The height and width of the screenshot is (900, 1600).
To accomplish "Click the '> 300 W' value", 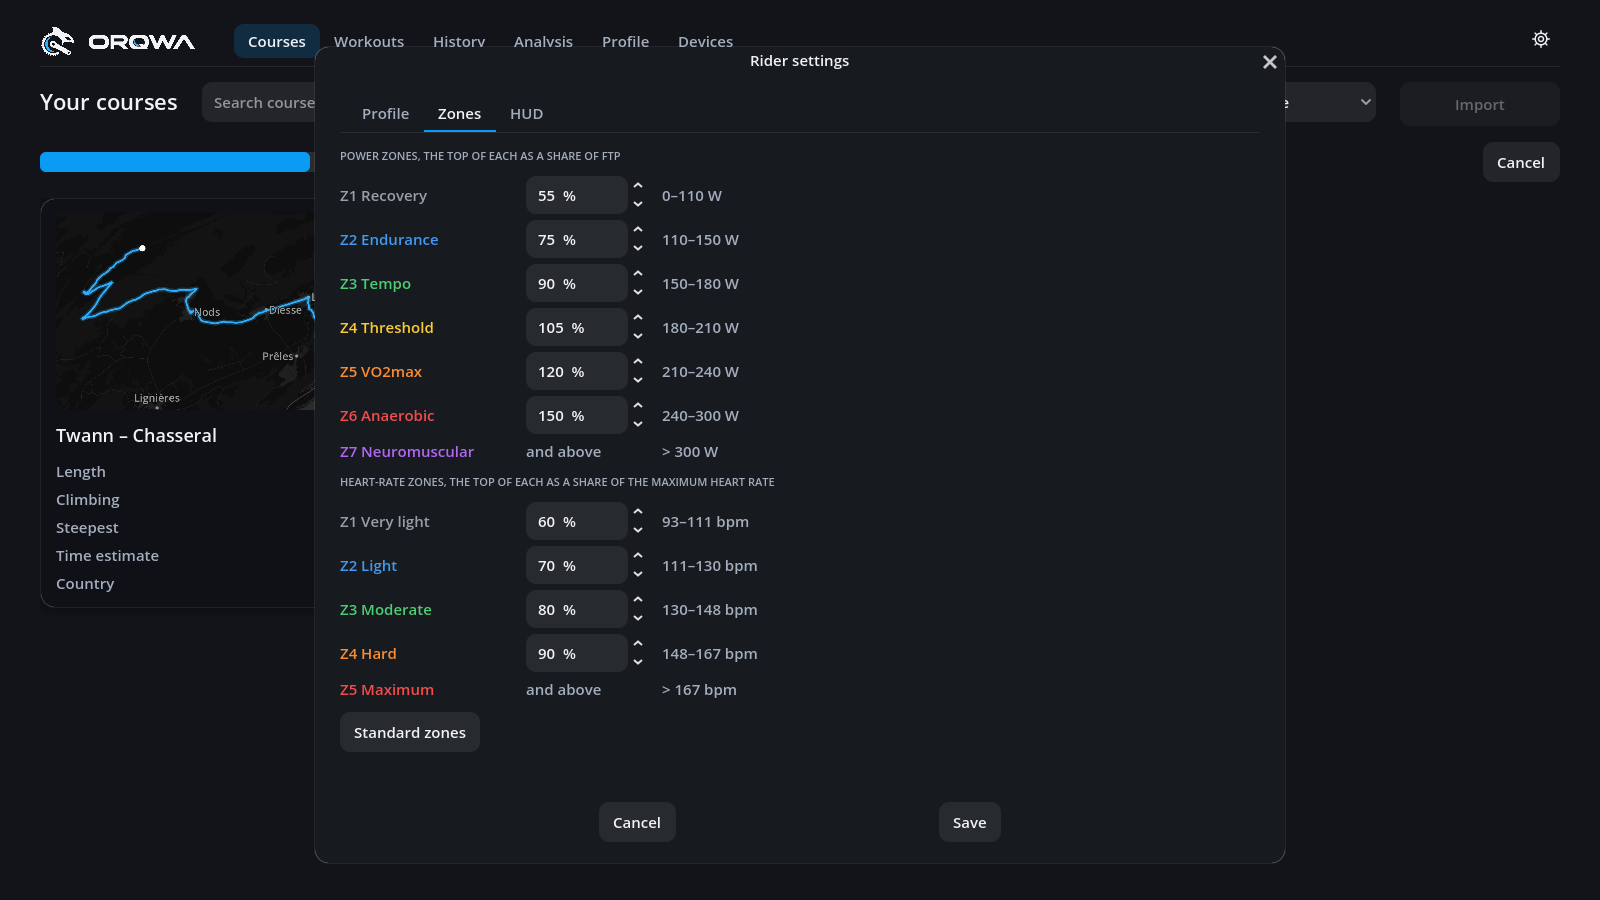I will [690, 452].
